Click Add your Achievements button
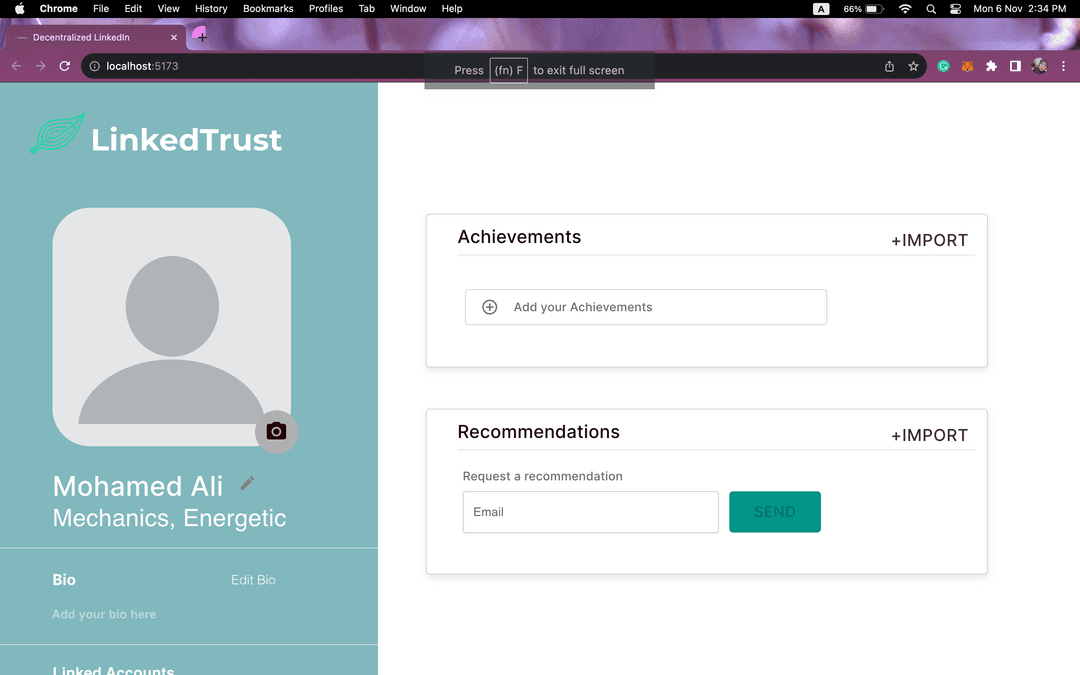The width and height of the screenshot is (1080, 675). tap(645, 307)
